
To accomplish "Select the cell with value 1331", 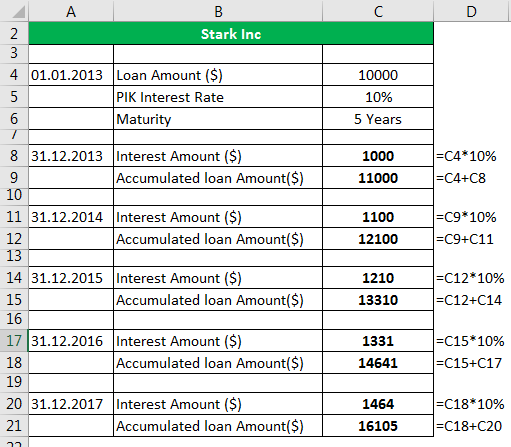I will coord(378,341).
